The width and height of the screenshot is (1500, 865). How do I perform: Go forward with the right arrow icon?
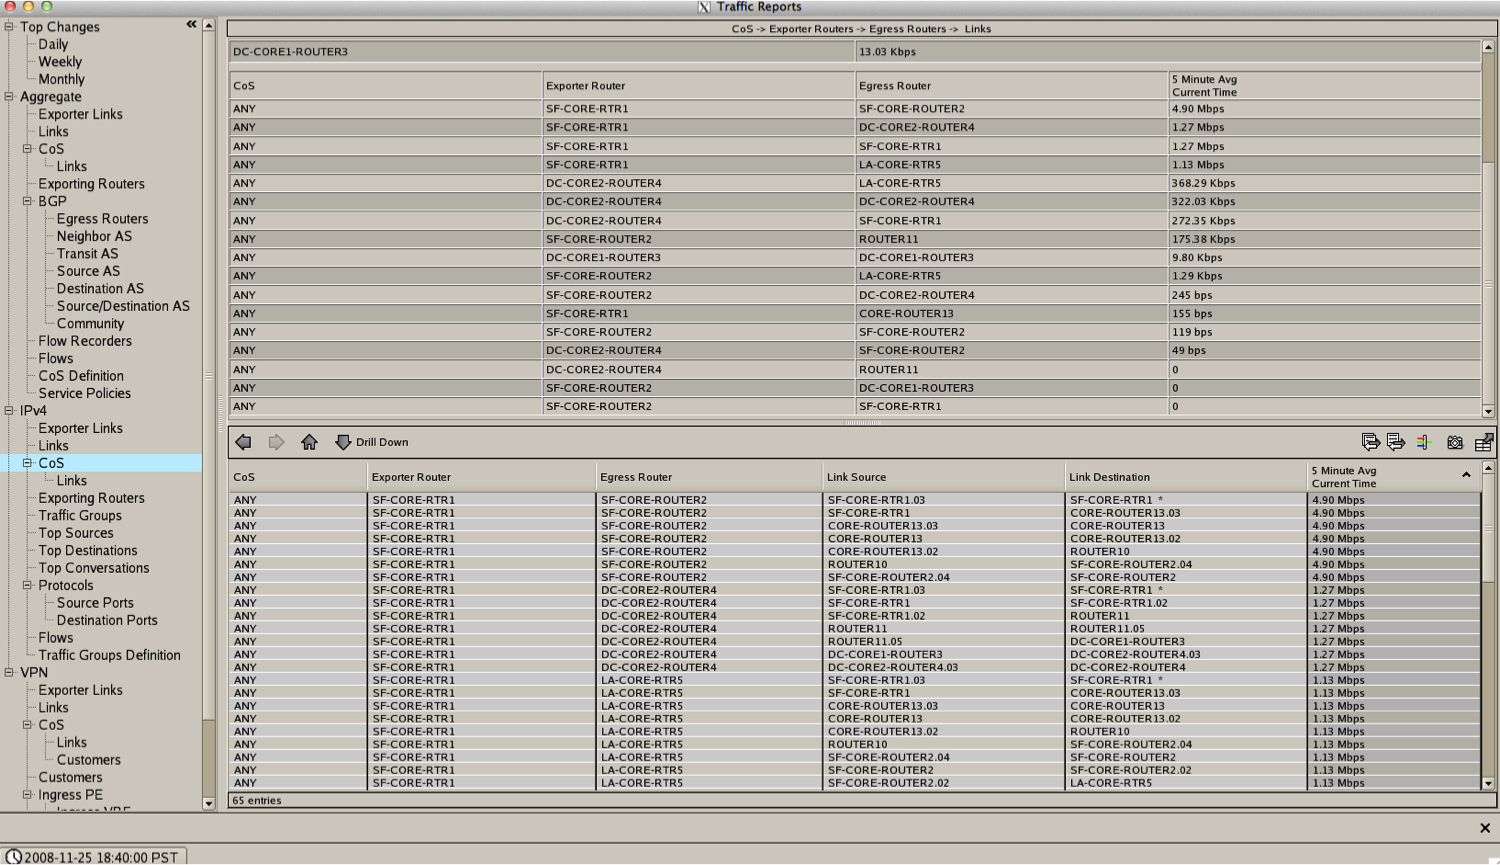276,442
